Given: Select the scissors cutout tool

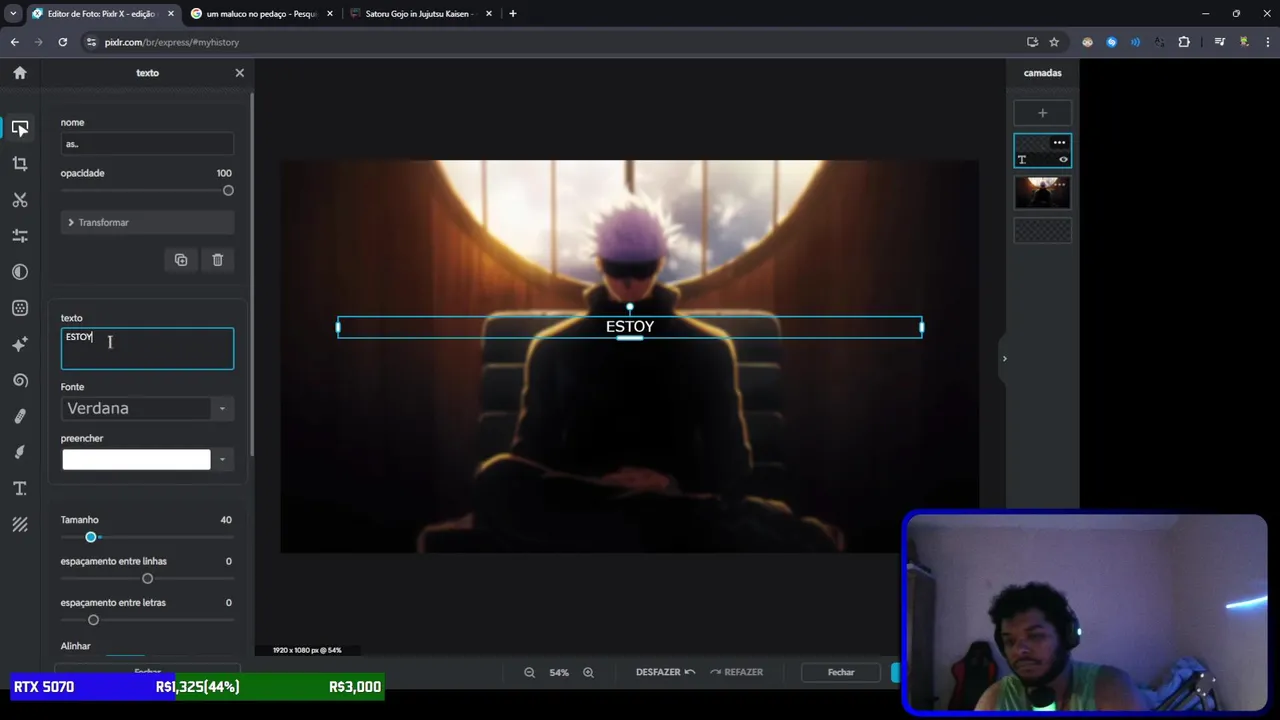Looking at the screenshot, I should pyautogui.click(x=20, y=200).
